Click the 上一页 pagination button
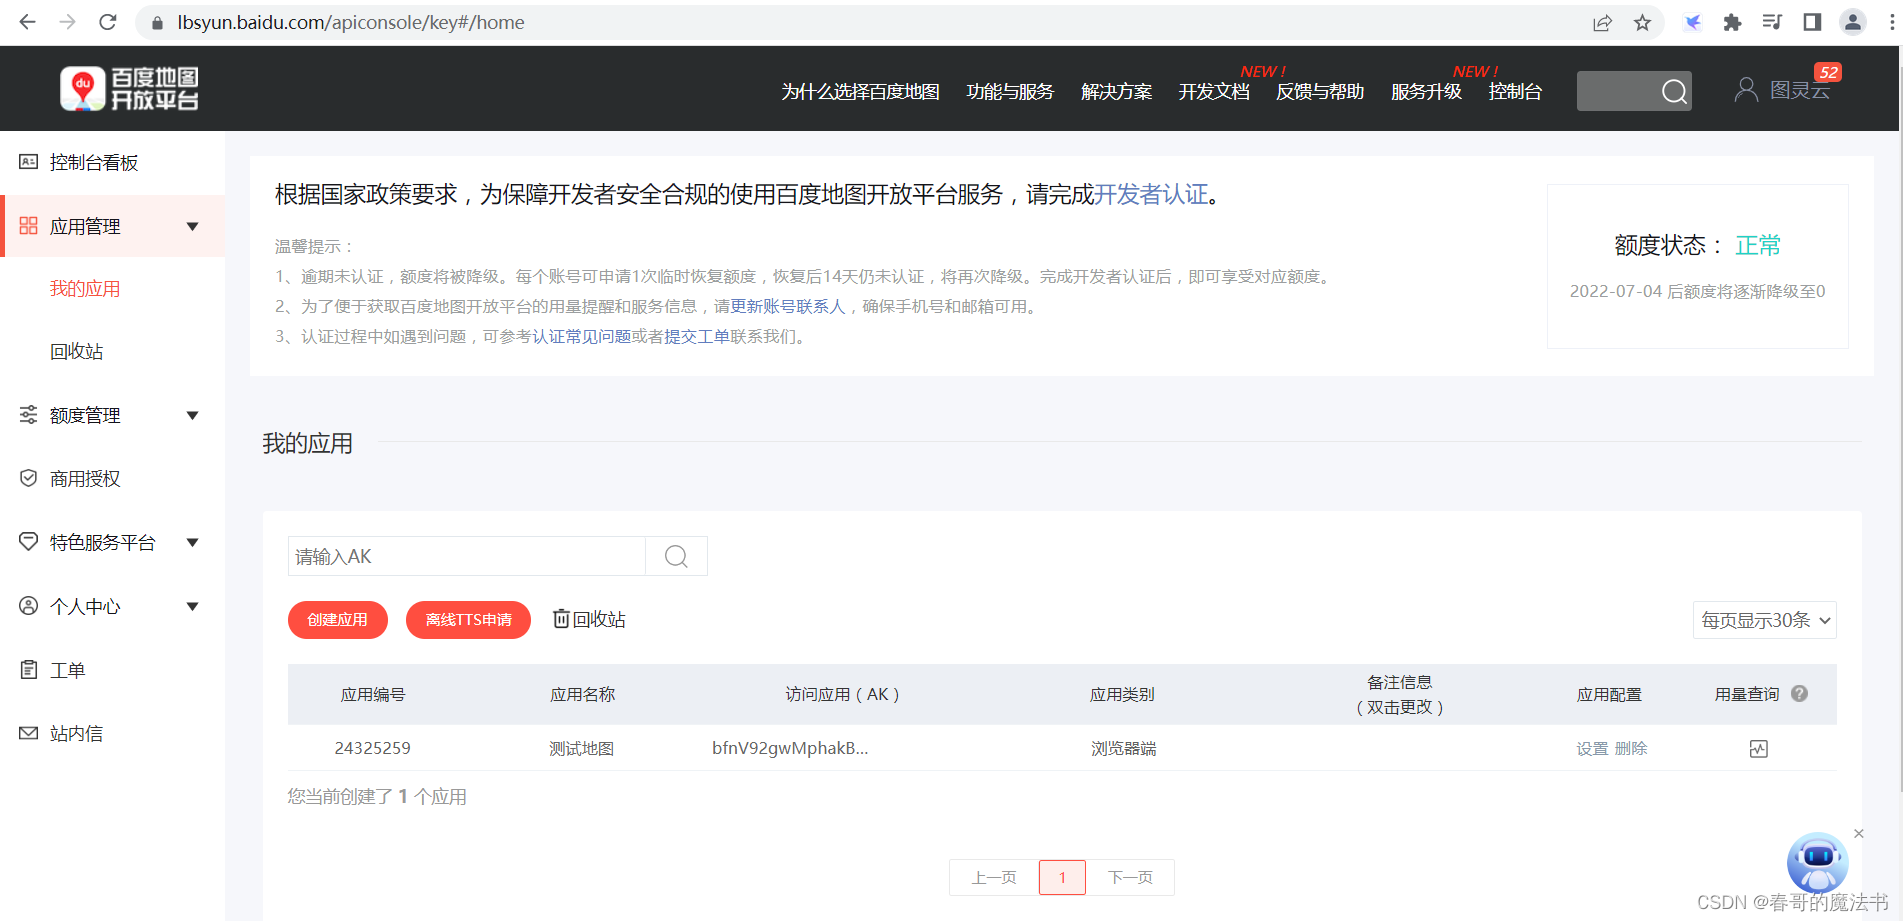 [994, 877]
